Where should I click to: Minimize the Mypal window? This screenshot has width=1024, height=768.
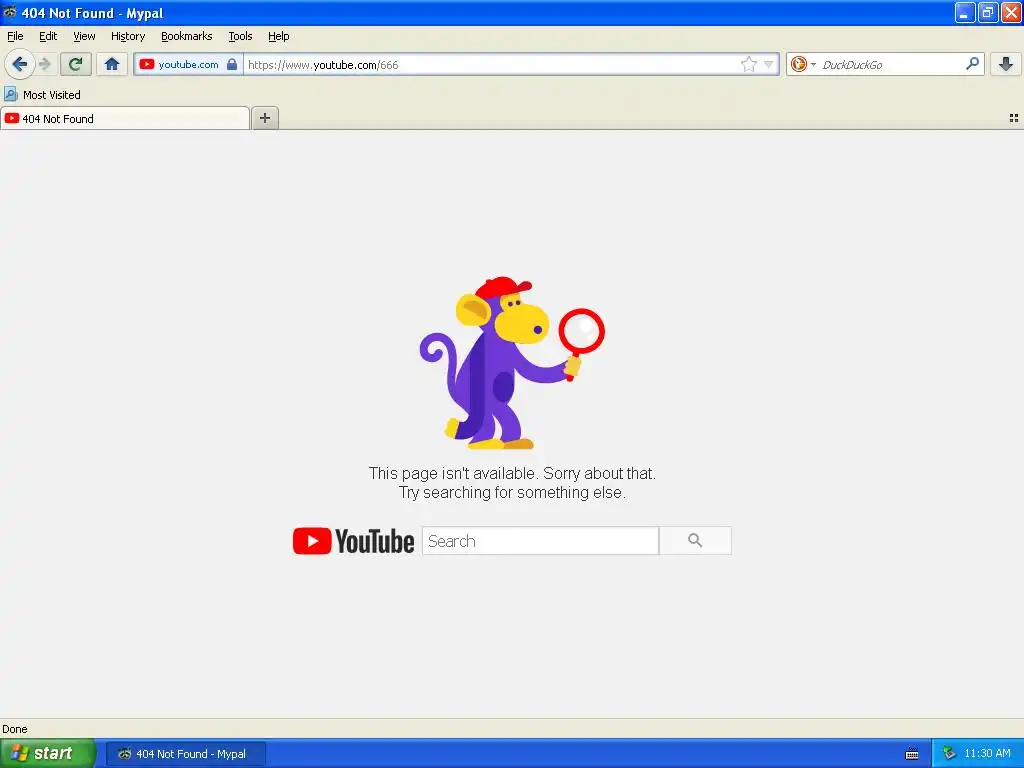pyautogui.click(x=965, y=12)
